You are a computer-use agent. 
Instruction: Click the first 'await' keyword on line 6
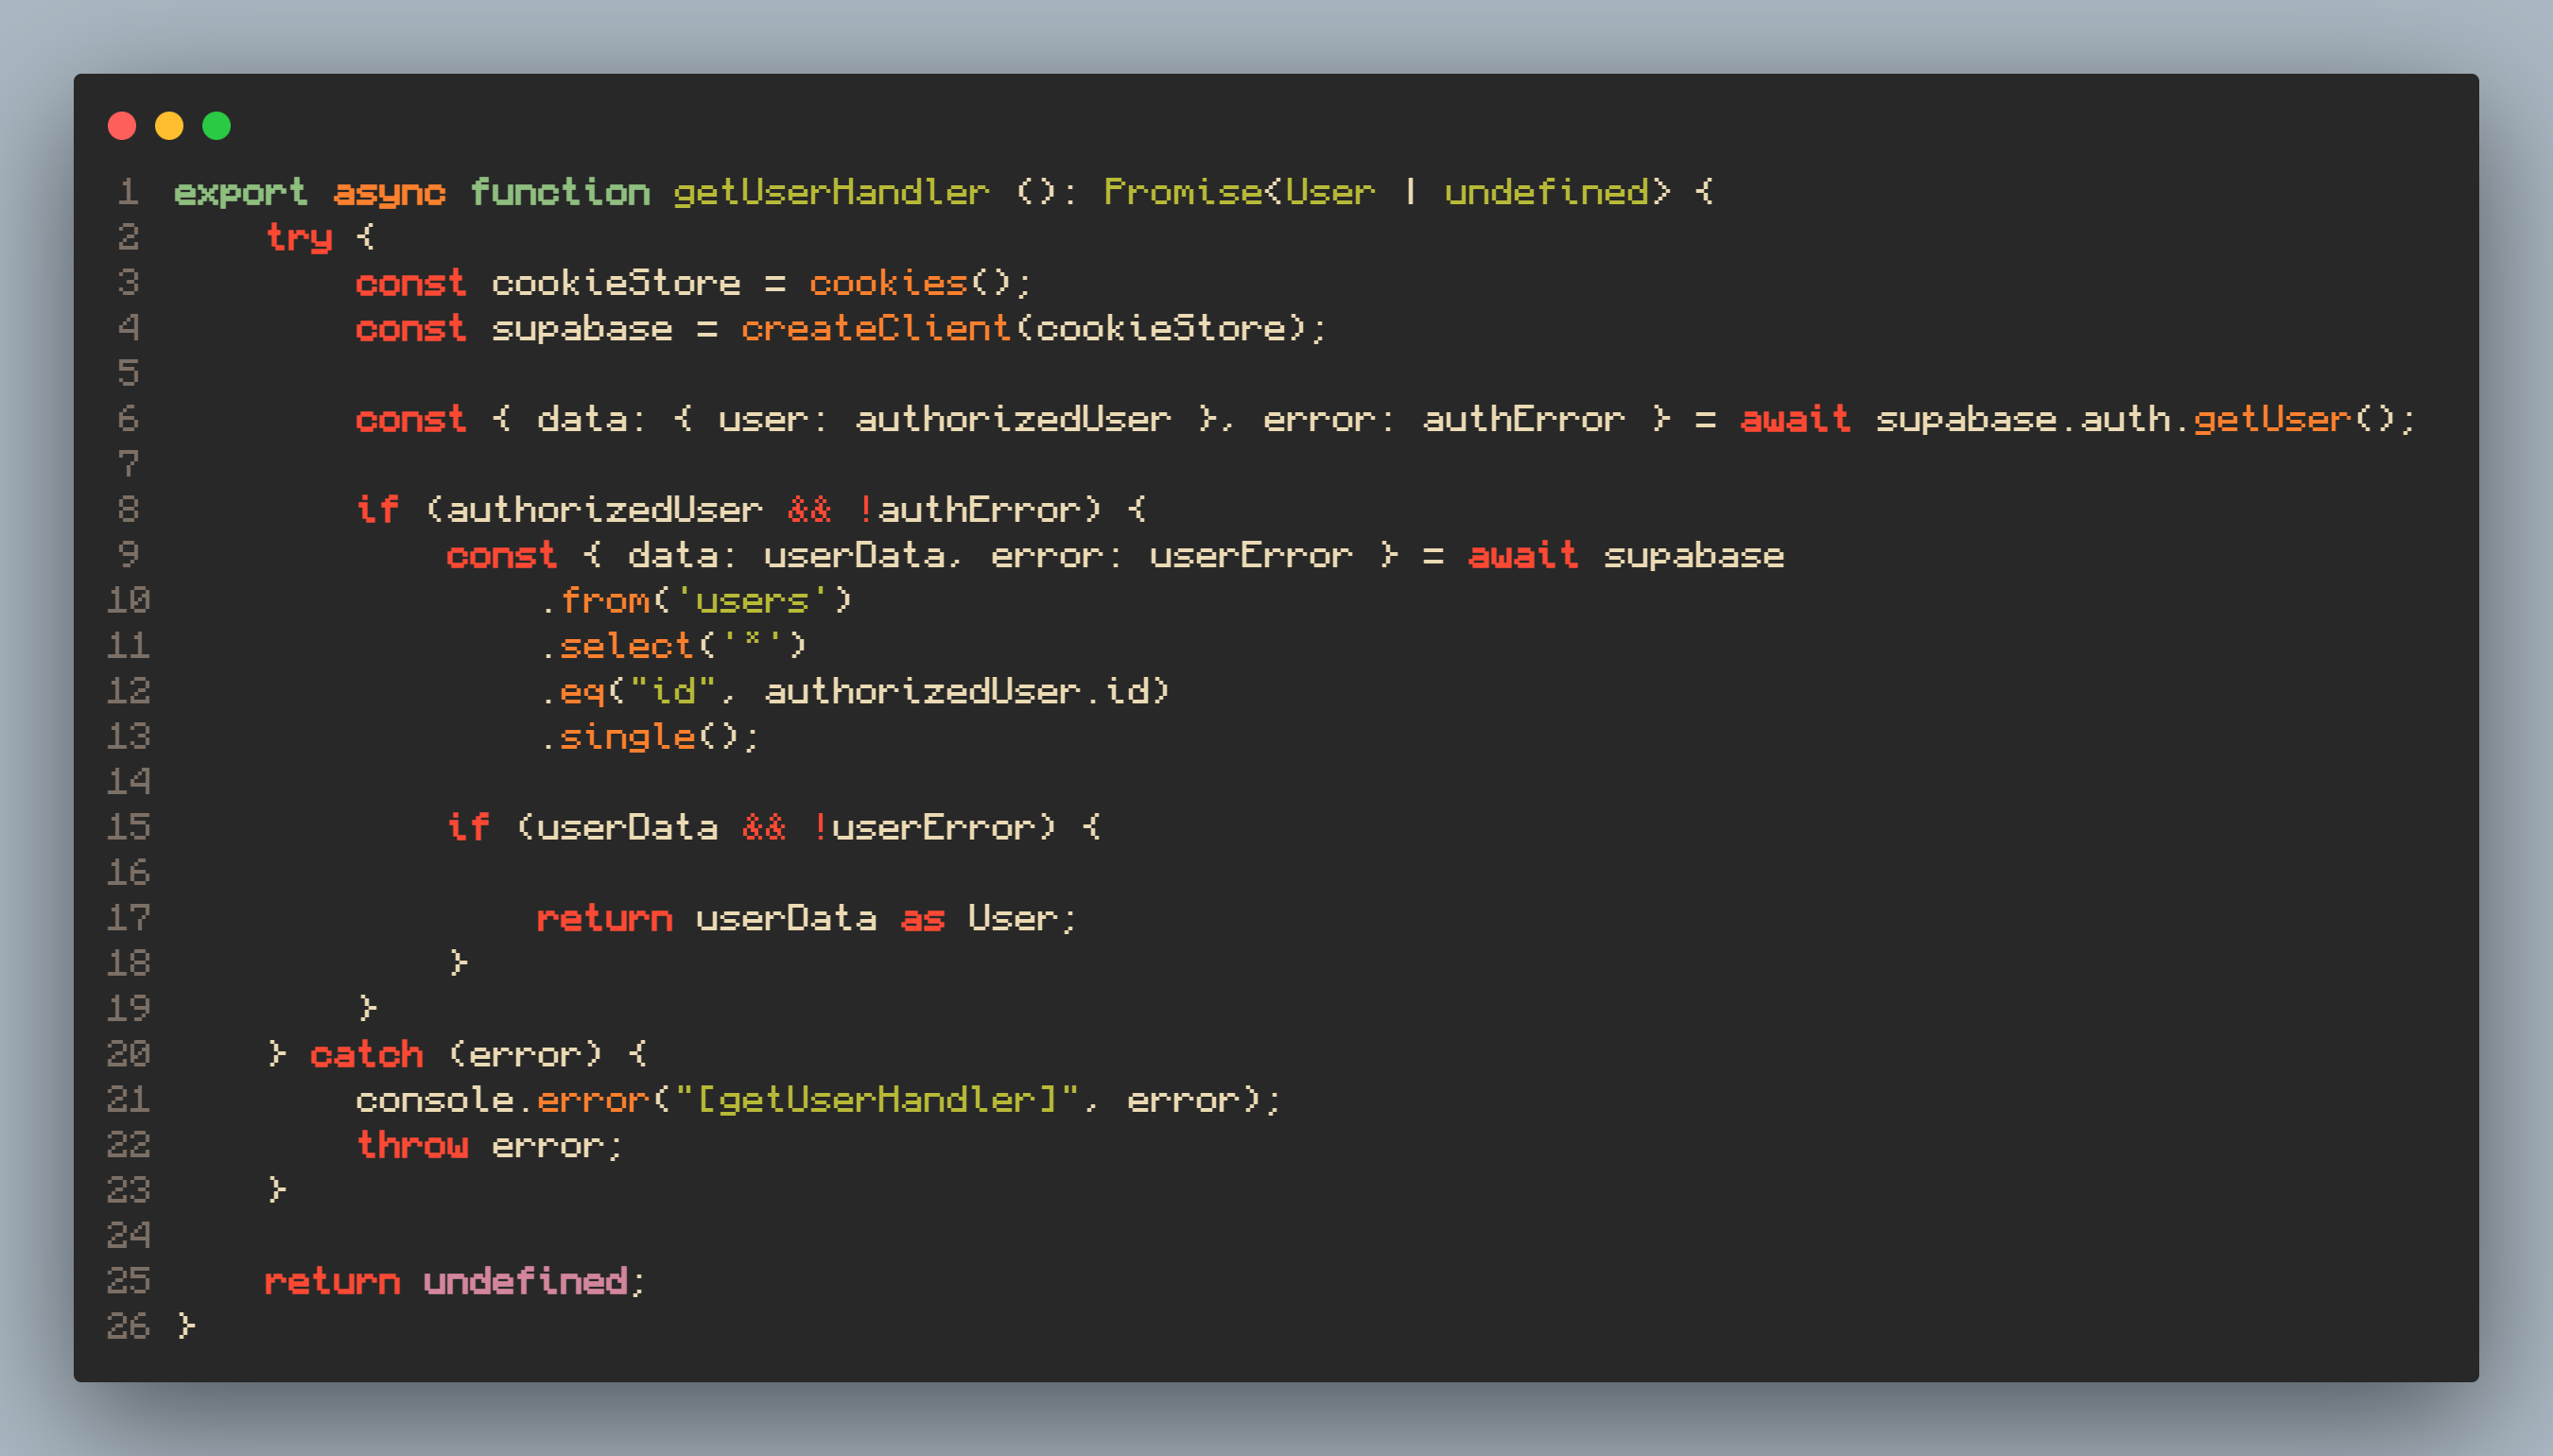[1794, 419]
